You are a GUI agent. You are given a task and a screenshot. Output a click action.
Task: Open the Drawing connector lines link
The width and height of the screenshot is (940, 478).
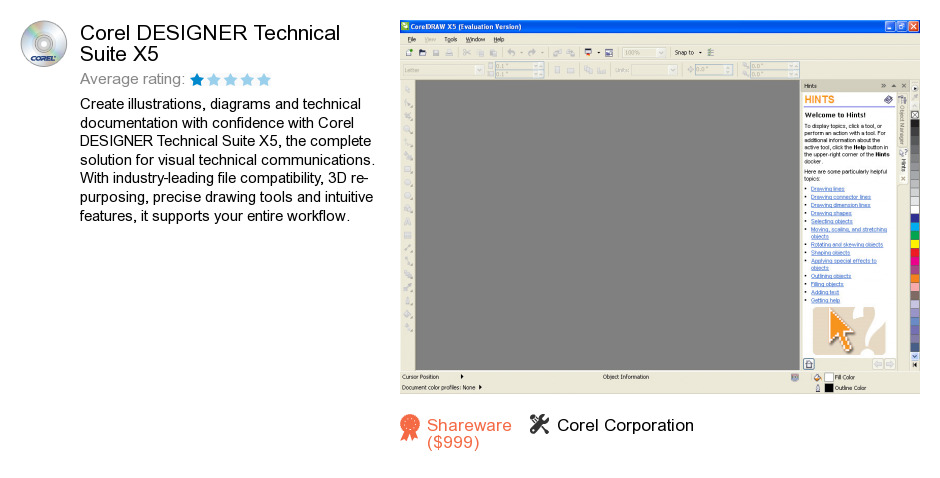840,197
